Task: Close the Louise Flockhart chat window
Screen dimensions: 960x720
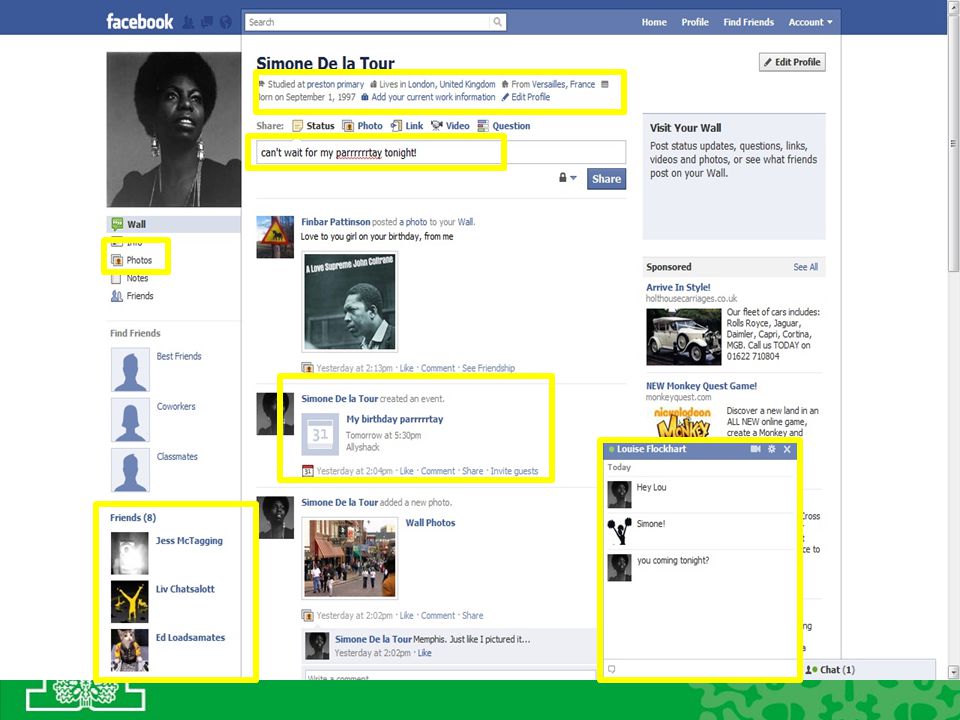Action: [787, 449]
